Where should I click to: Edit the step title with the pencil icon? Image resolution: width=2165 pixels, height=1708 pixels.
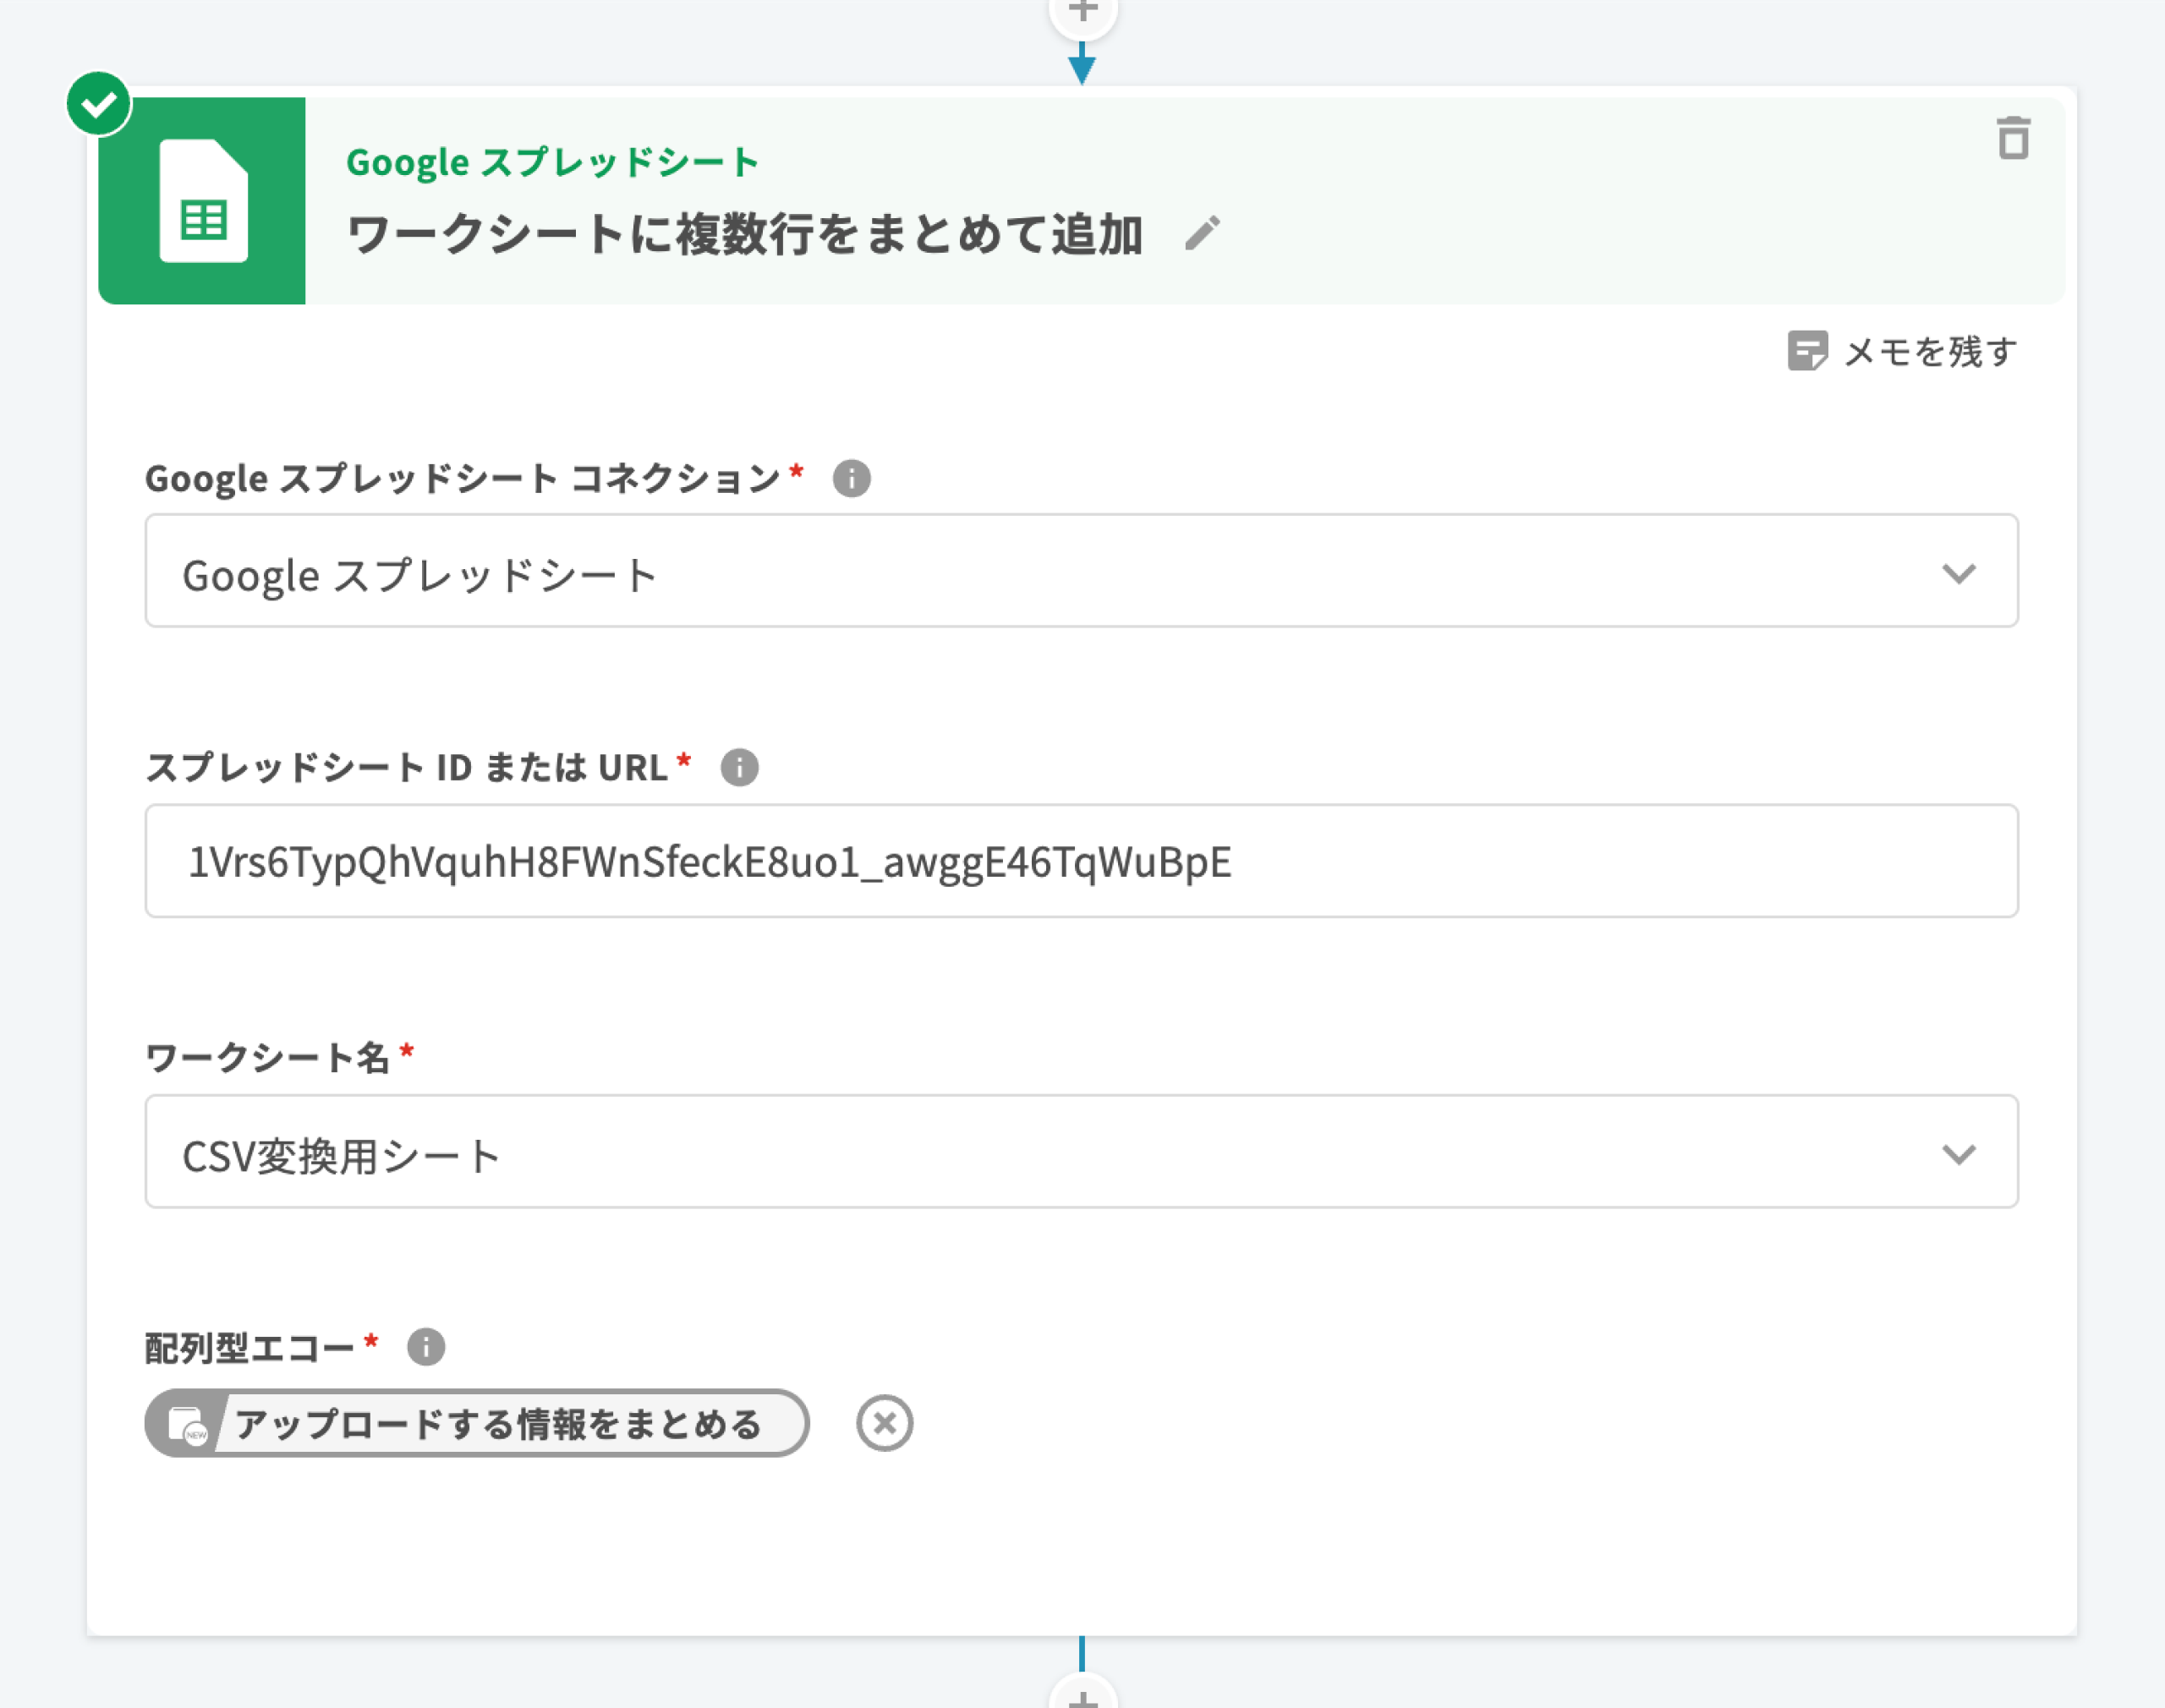[1202, 234]
